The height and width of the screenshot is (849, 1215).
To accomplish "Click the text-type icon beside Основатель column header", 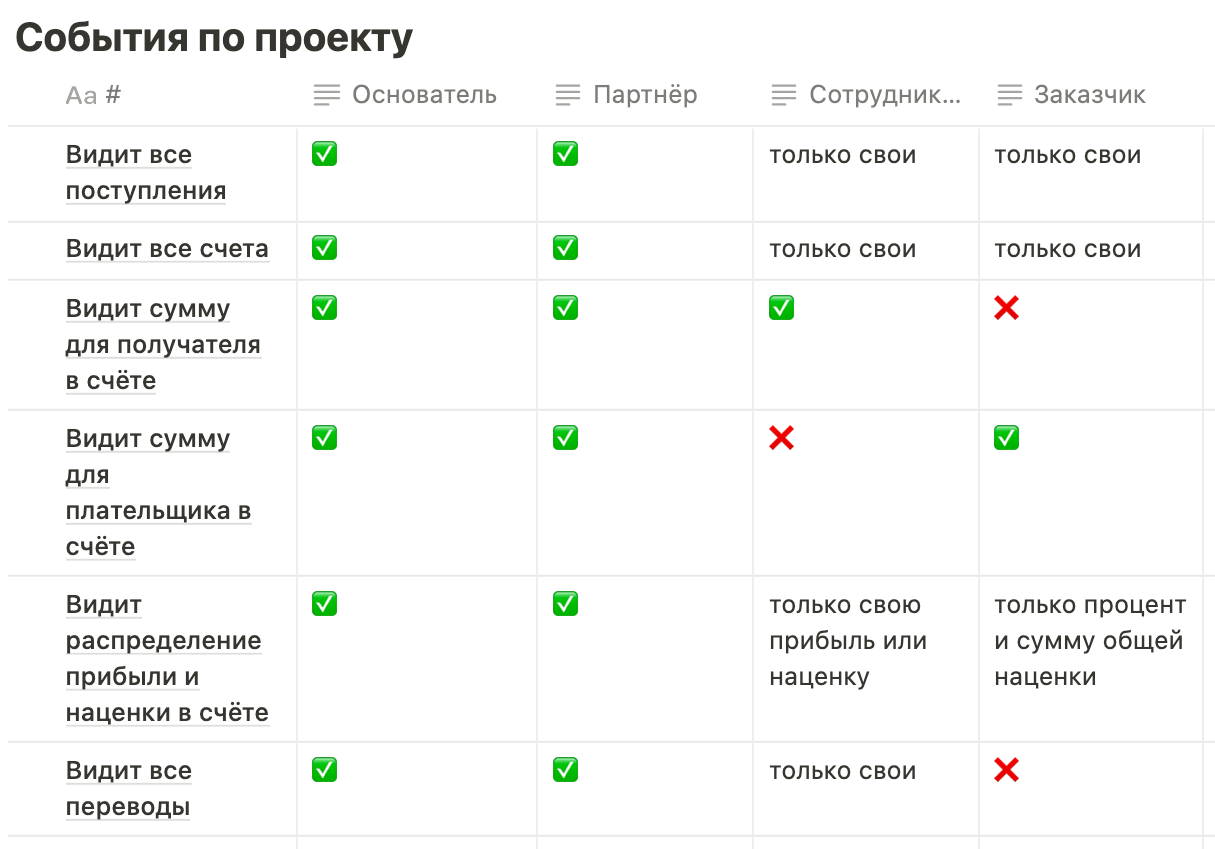I will pos(326,95).
